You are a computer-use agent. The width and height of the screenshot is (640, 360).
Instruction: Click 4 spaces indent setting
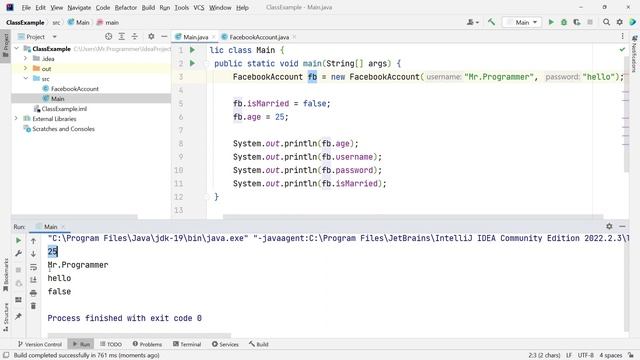click(611, 355)
